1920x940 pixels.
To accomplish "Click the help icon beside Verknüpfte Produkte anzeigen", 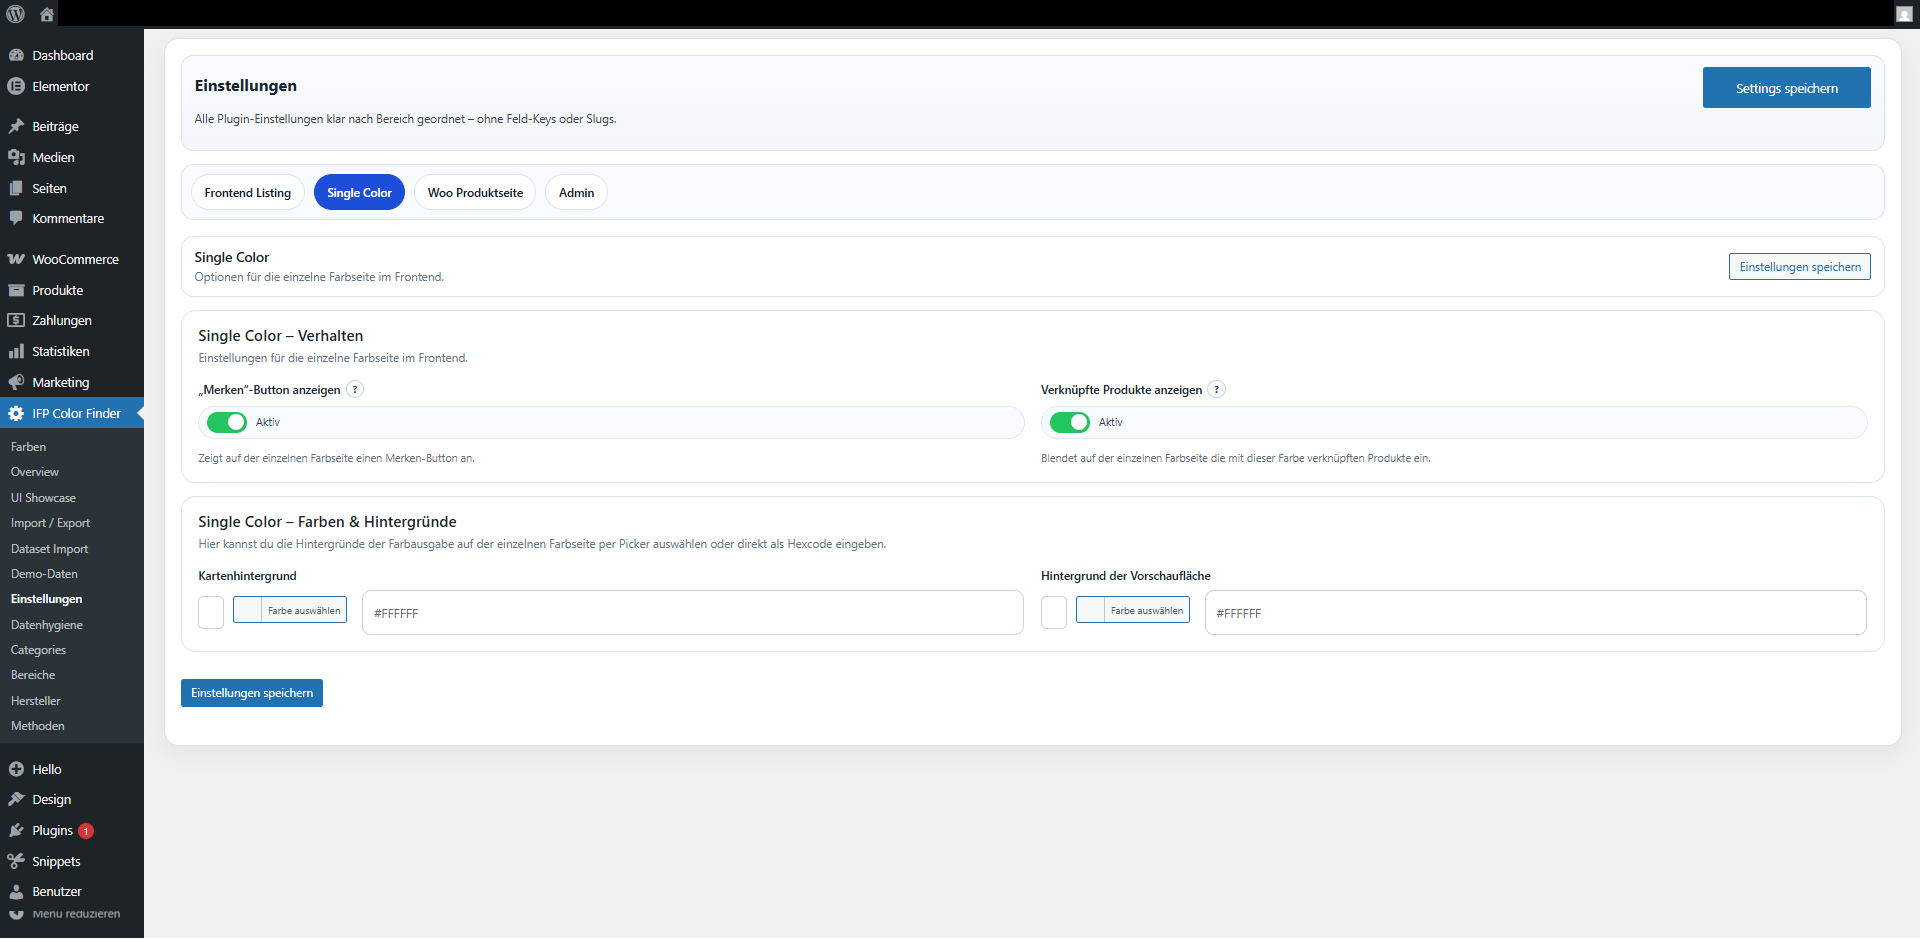I will click(x=1216, y=390).
